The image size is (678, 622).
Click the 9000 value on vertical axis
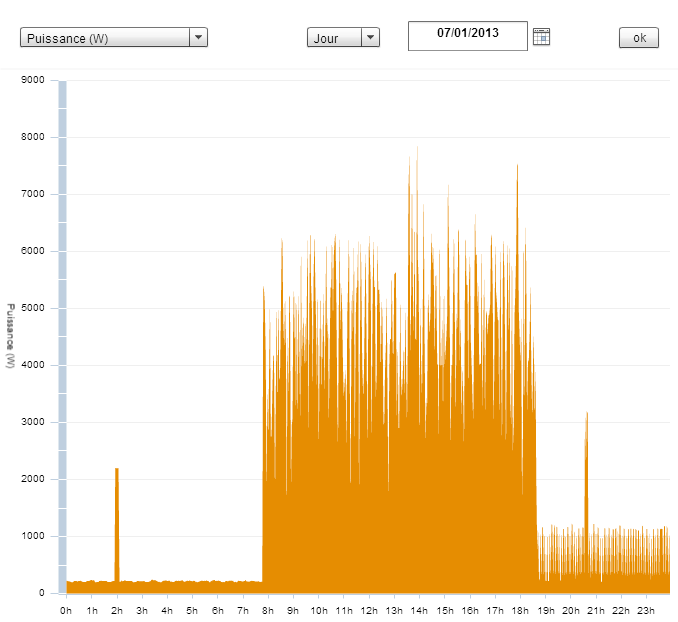[33, 80]
